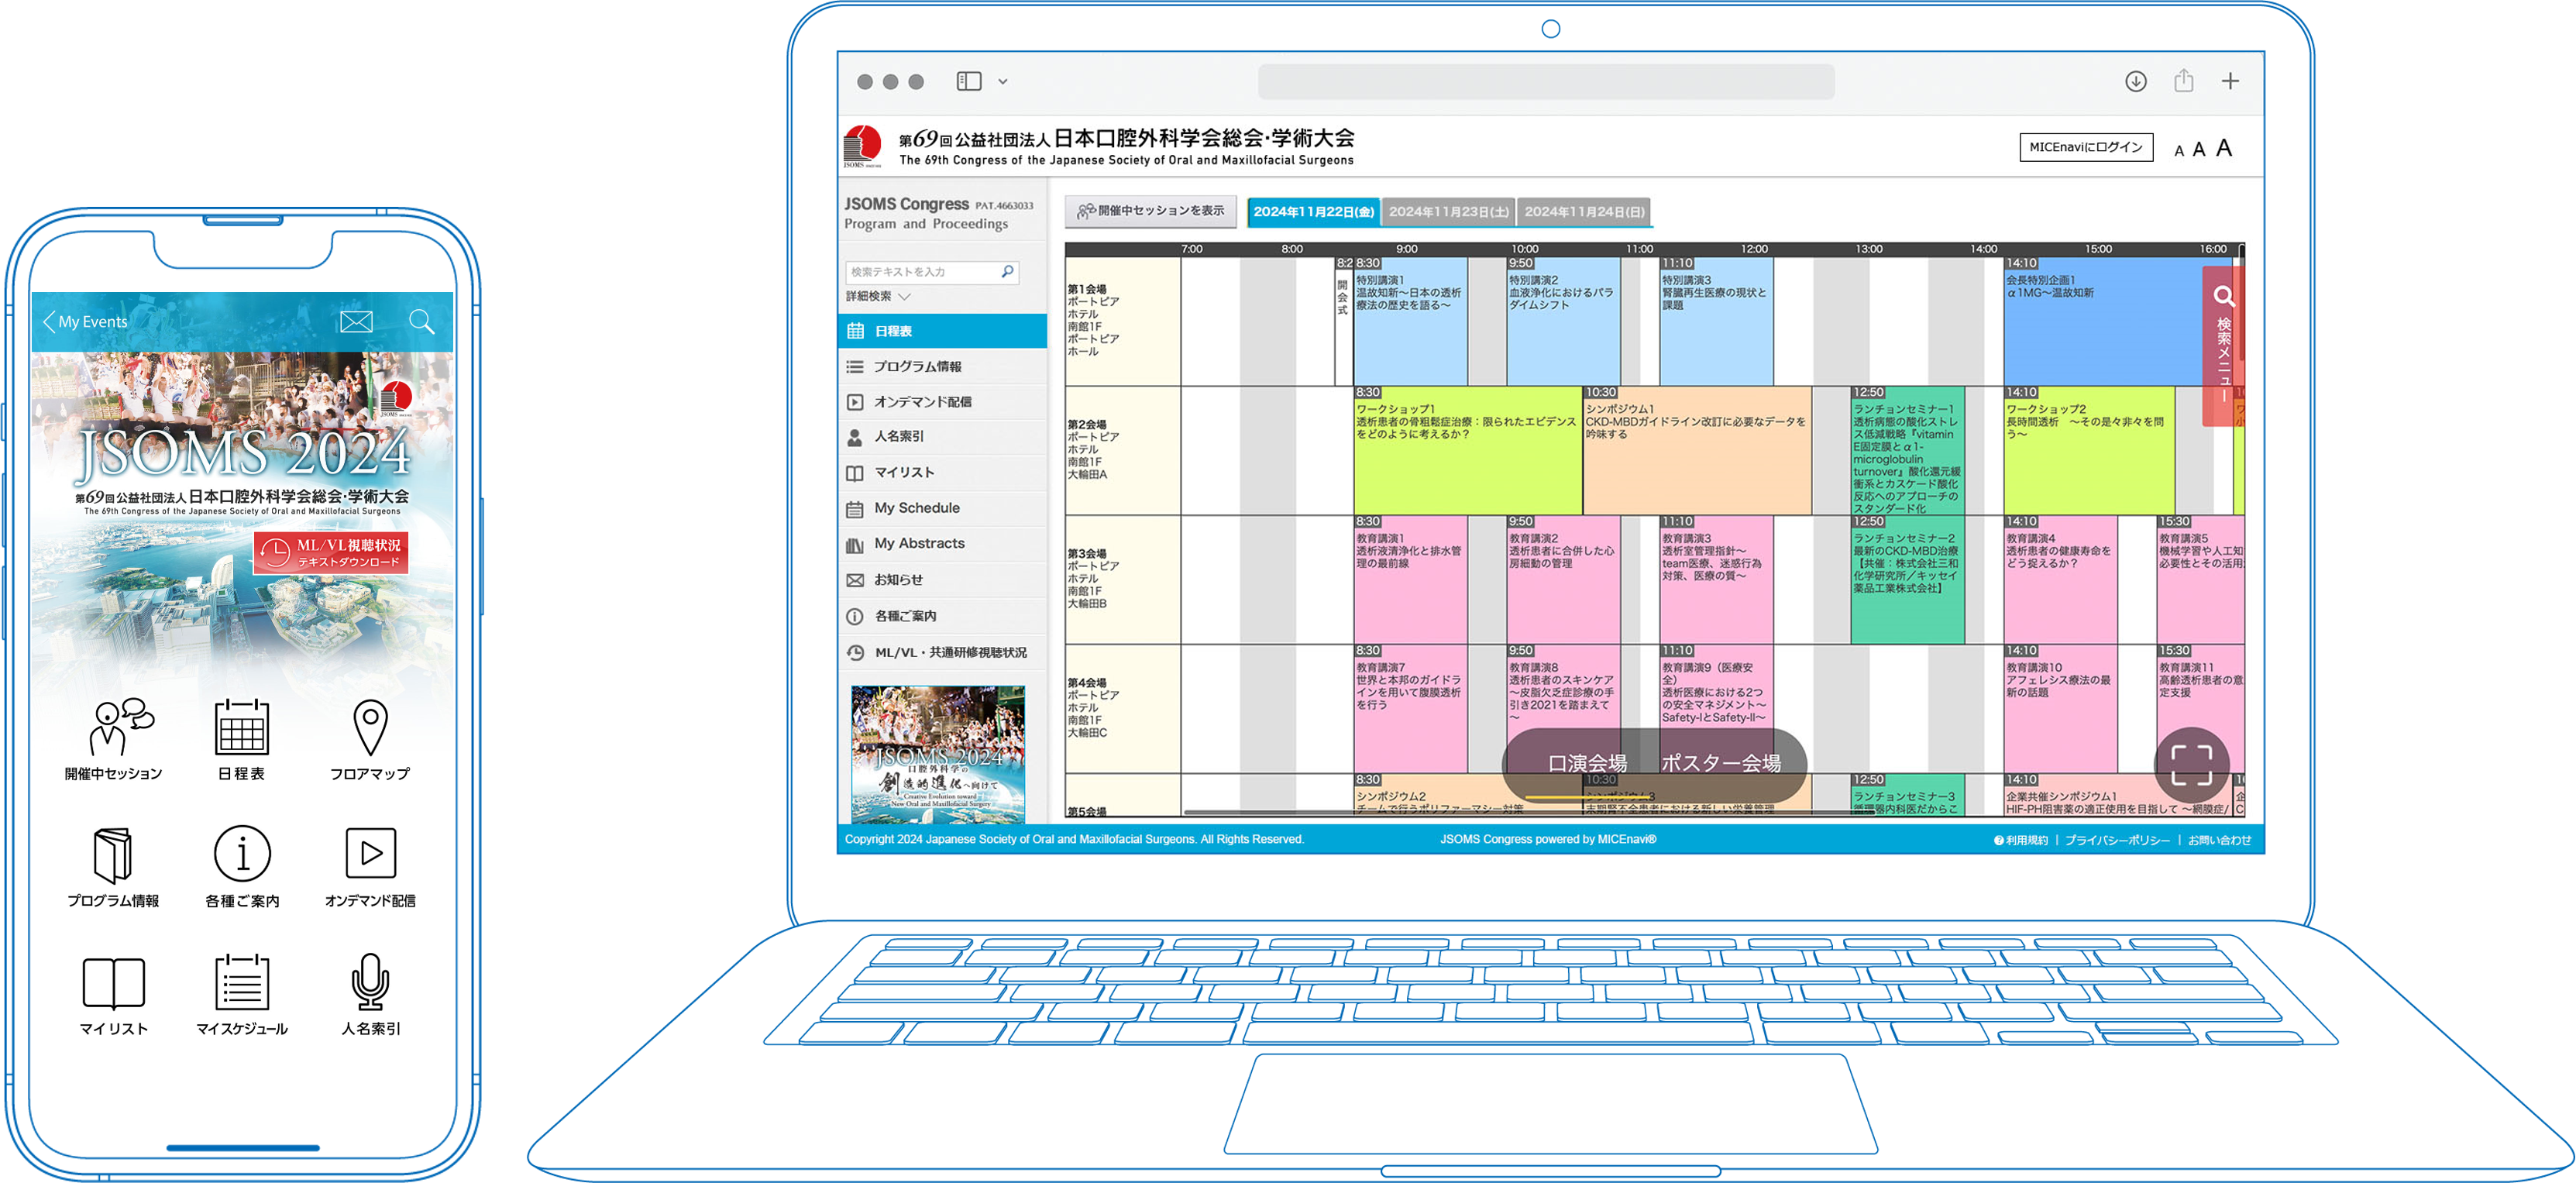The height and width of the screenshot is (1183, 2576).
Task: Open 教育講演10 session block
Action: [x=2060, y=709]
